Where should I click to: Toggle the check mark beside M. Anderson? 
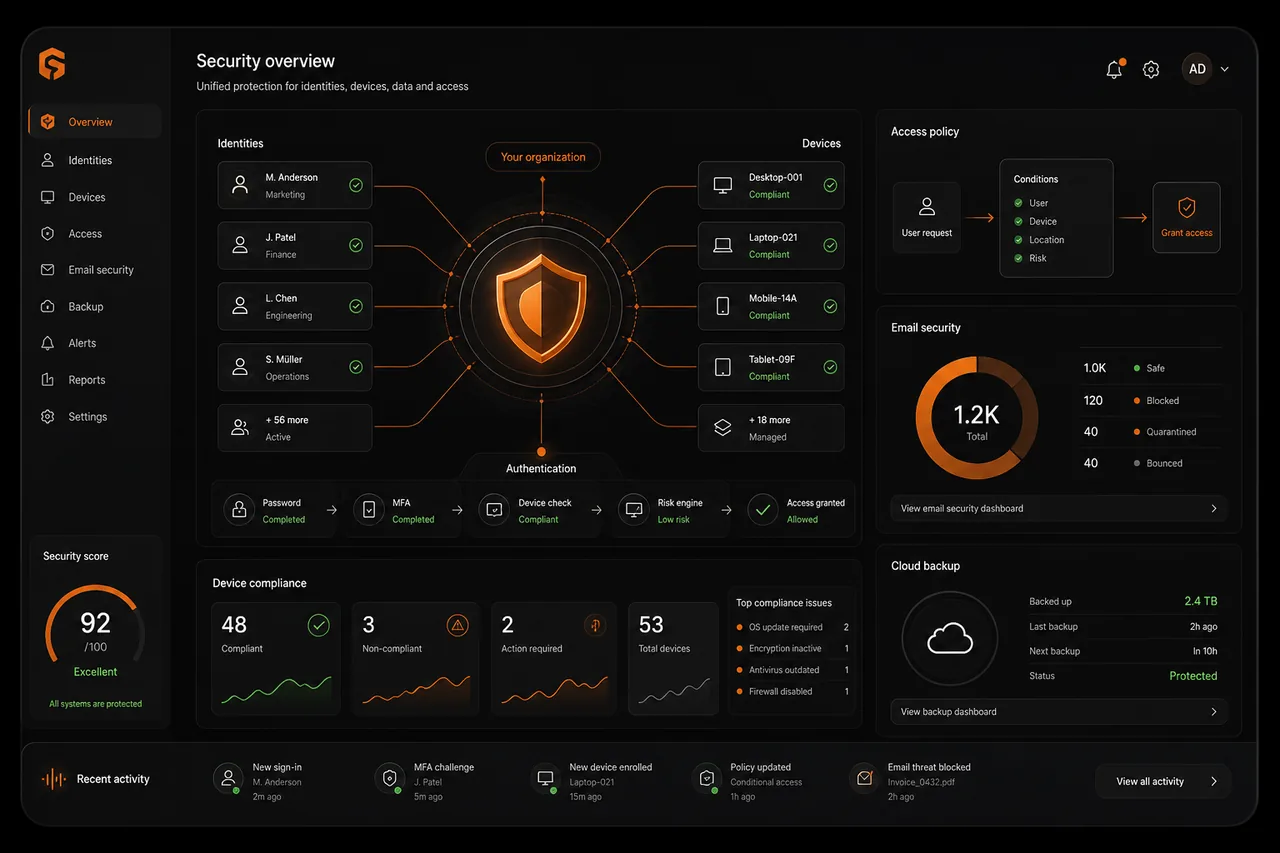[356, 185]
